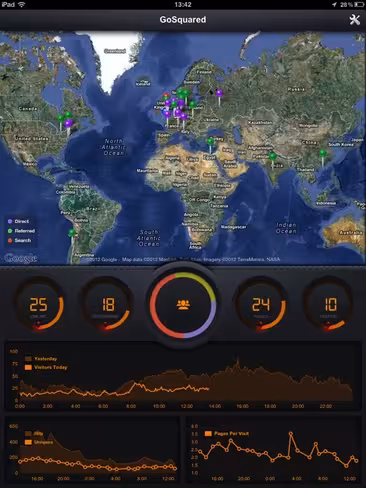The image size is (366, 488).
Task: Tap the North Atlantic Ocean map label
Action: (x=114, y=147)
